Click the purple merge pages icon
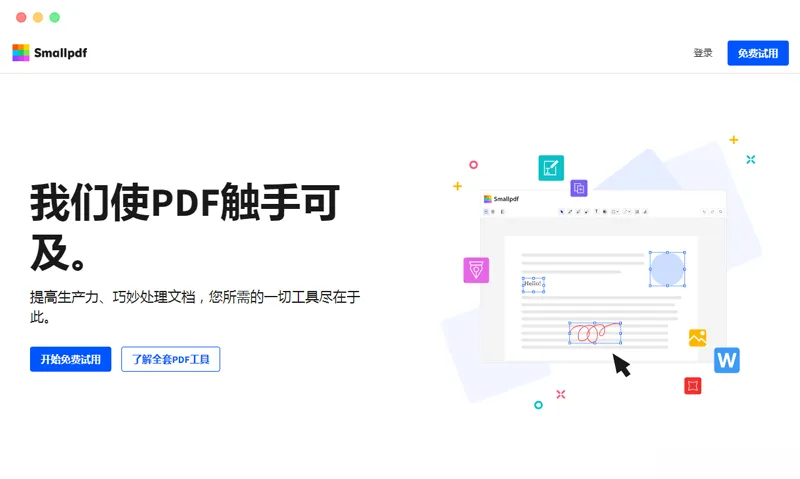The width and height of the screenshot is (800, 479). pos(579,188)
